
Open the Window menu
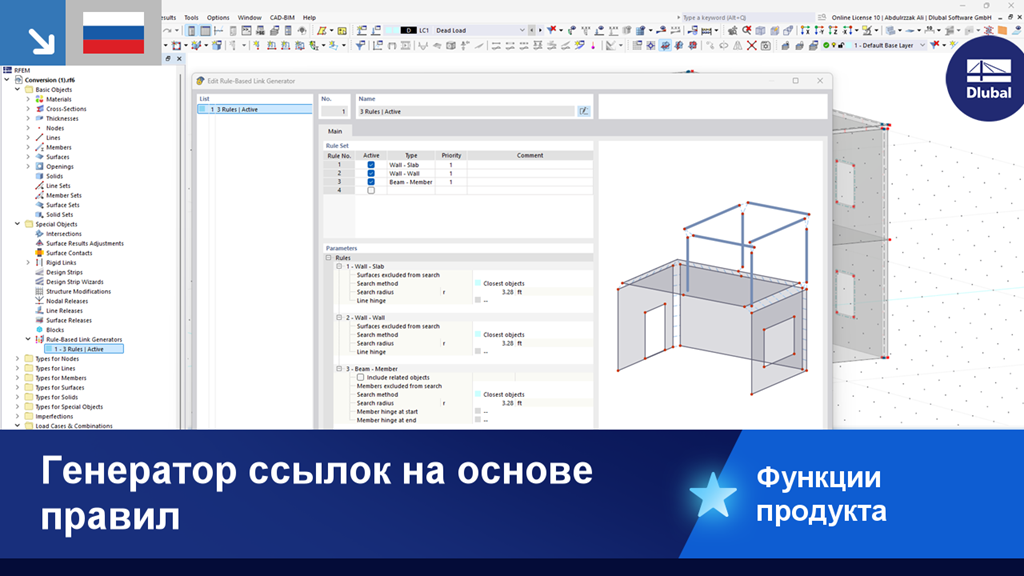click(x=249, y=18)
